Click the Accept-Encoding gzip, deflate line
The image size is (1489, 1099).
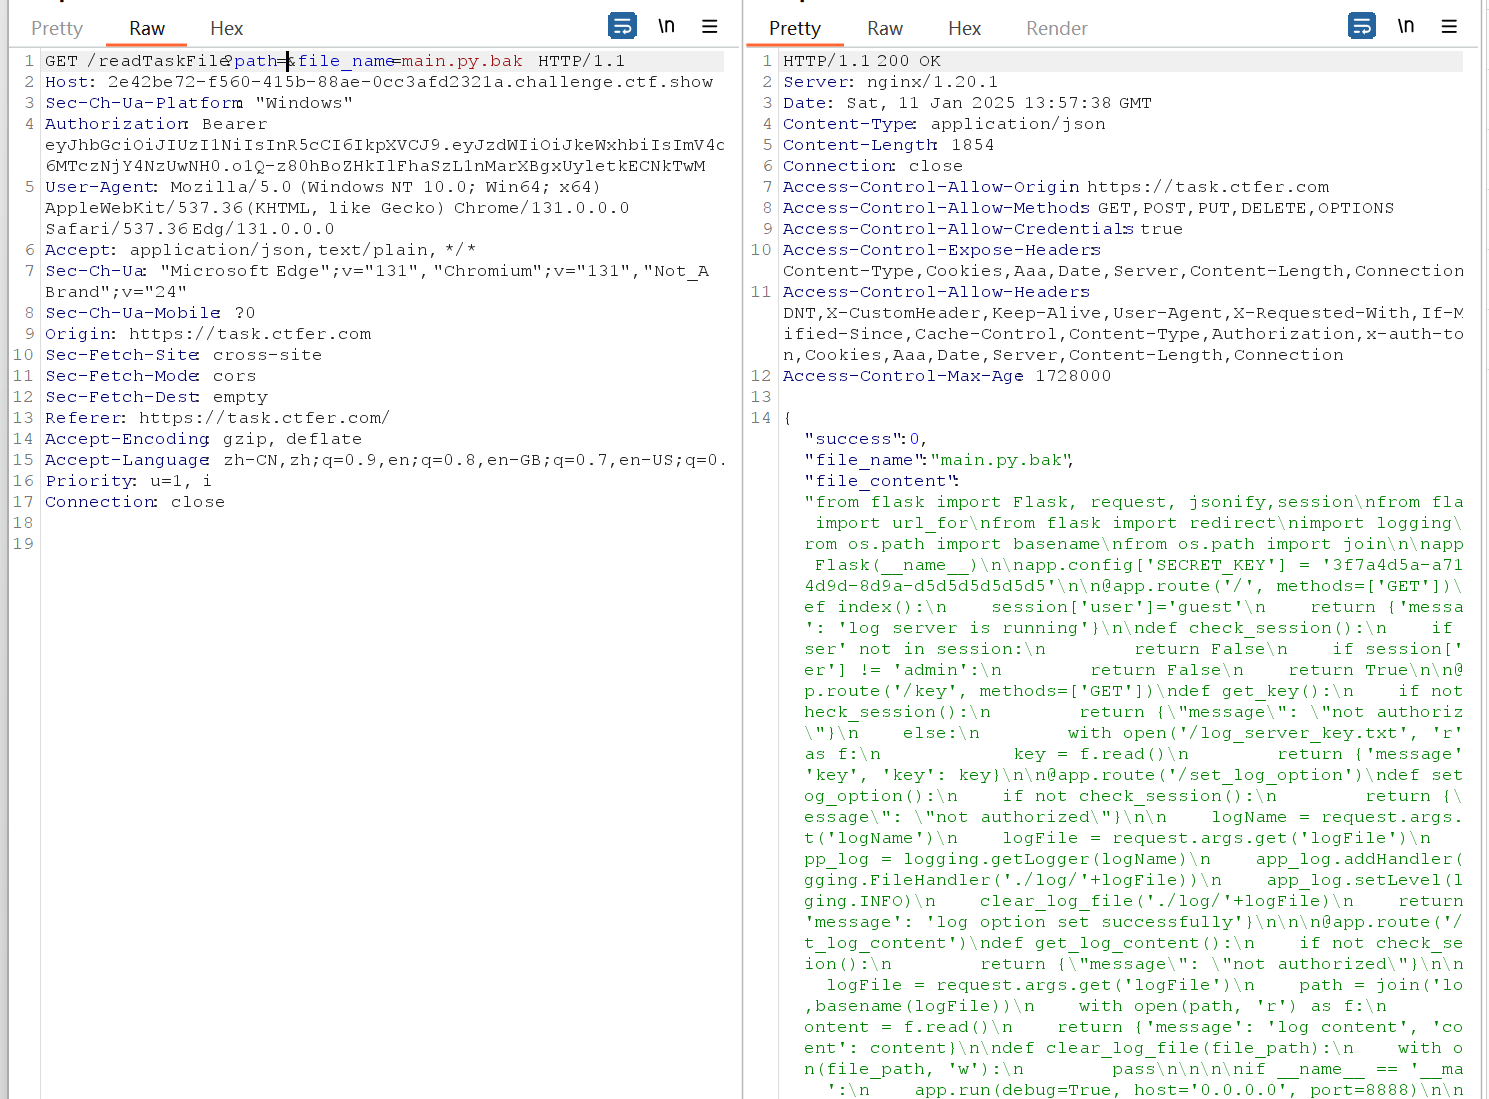(203, 439)
